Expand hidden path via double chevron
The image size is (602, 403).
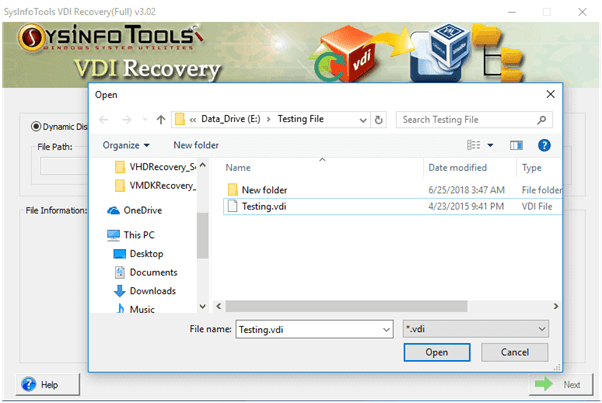coord(193,120)
